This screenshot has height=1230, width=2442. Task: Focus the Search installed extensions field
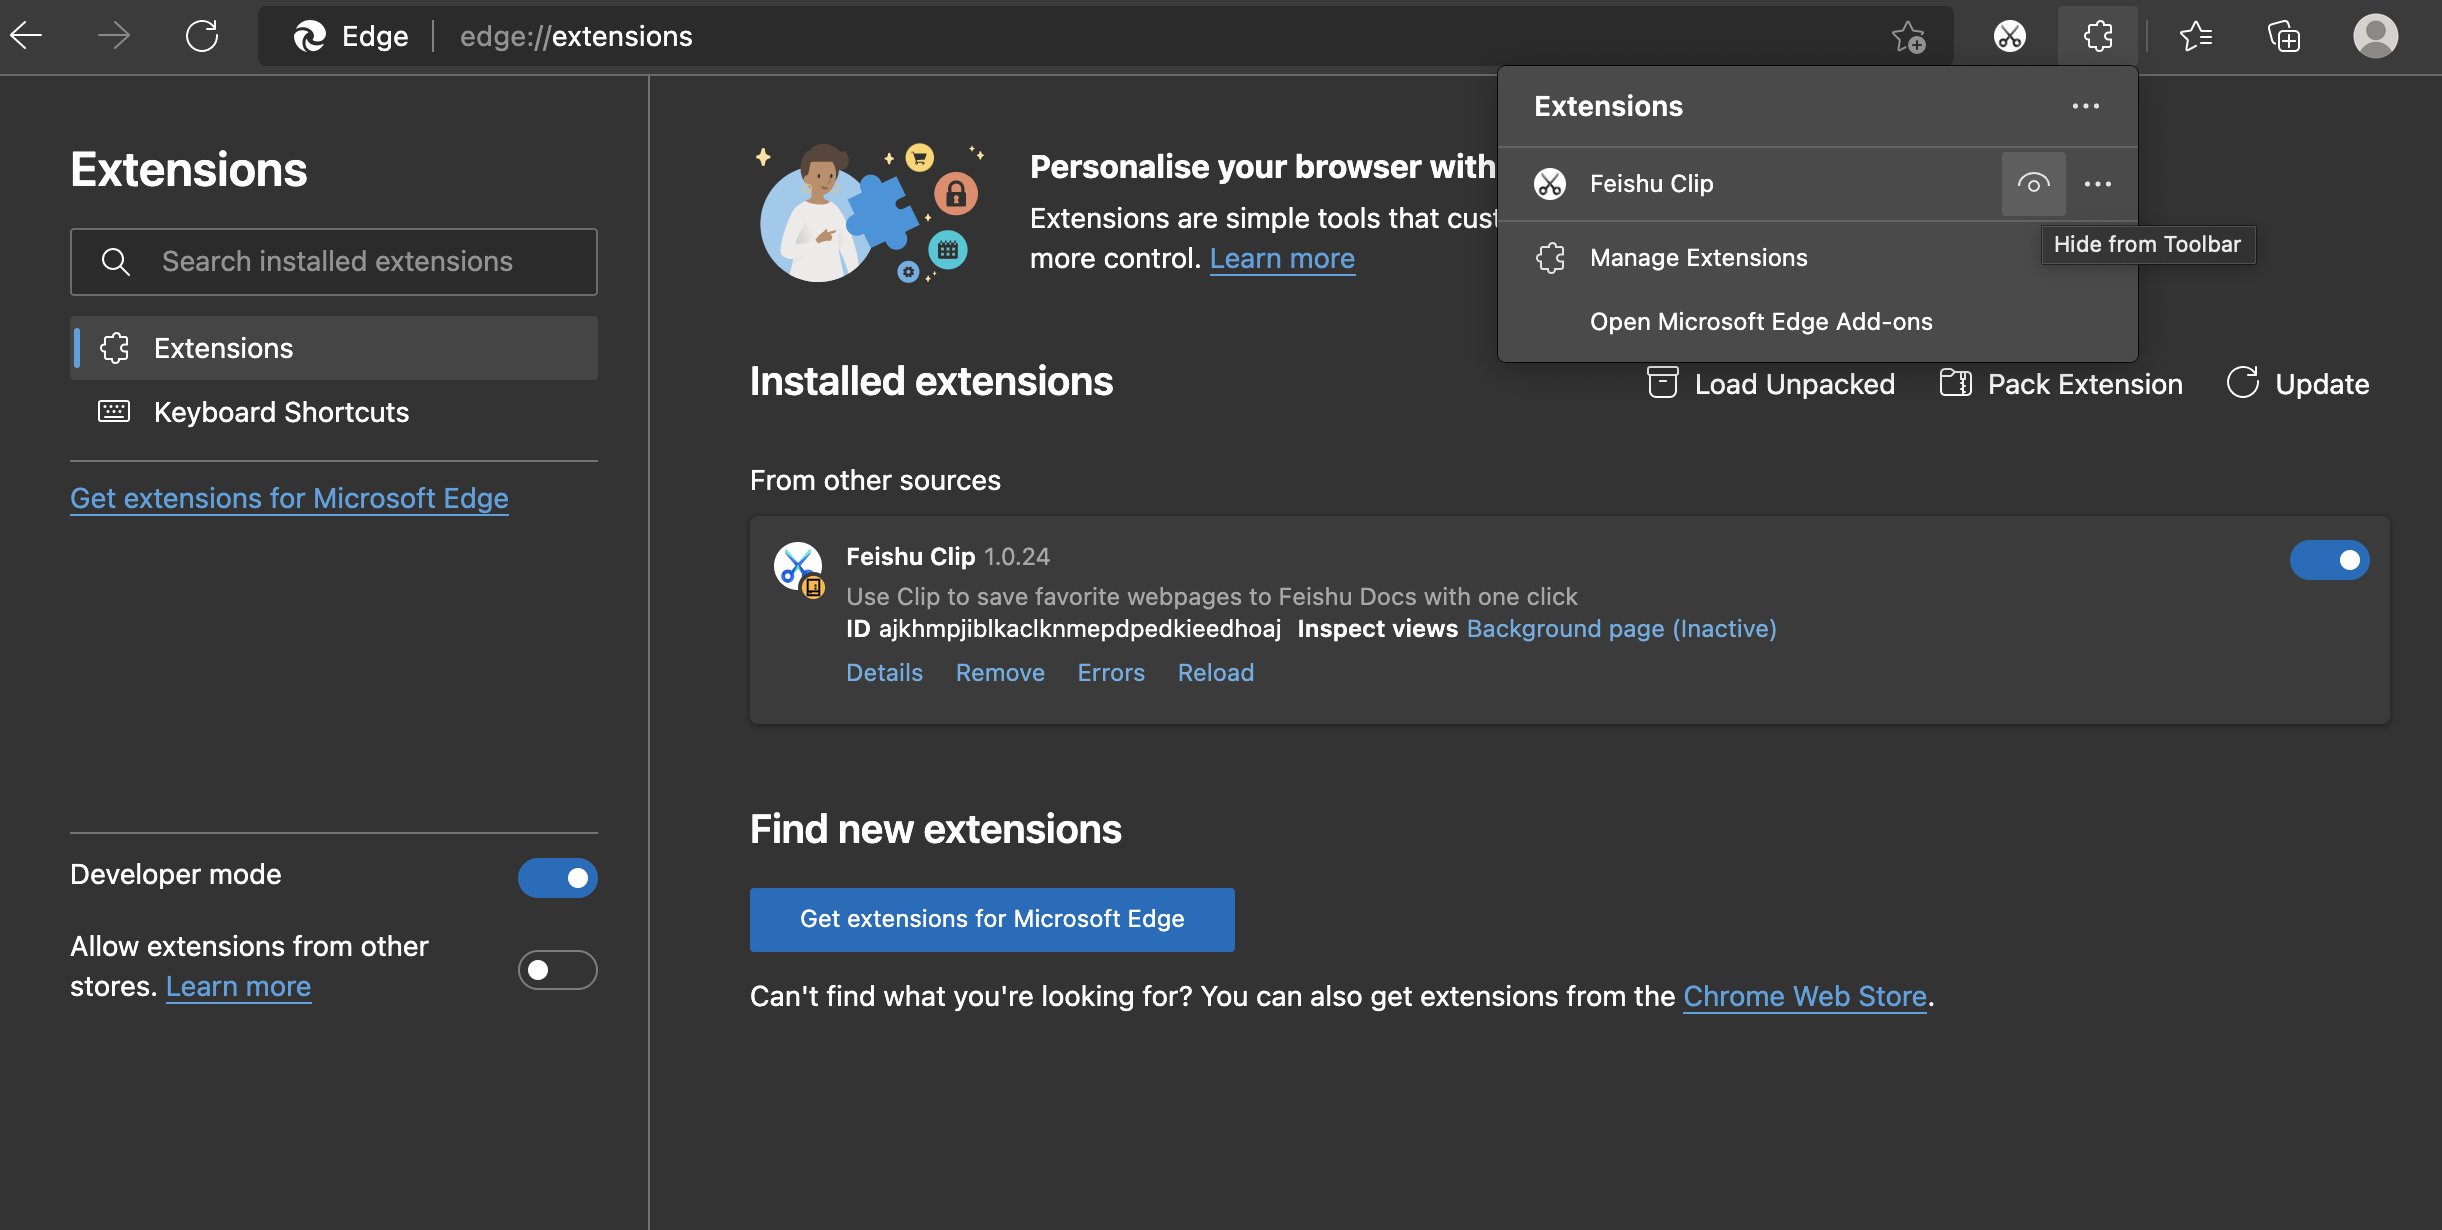click(334, 262)
